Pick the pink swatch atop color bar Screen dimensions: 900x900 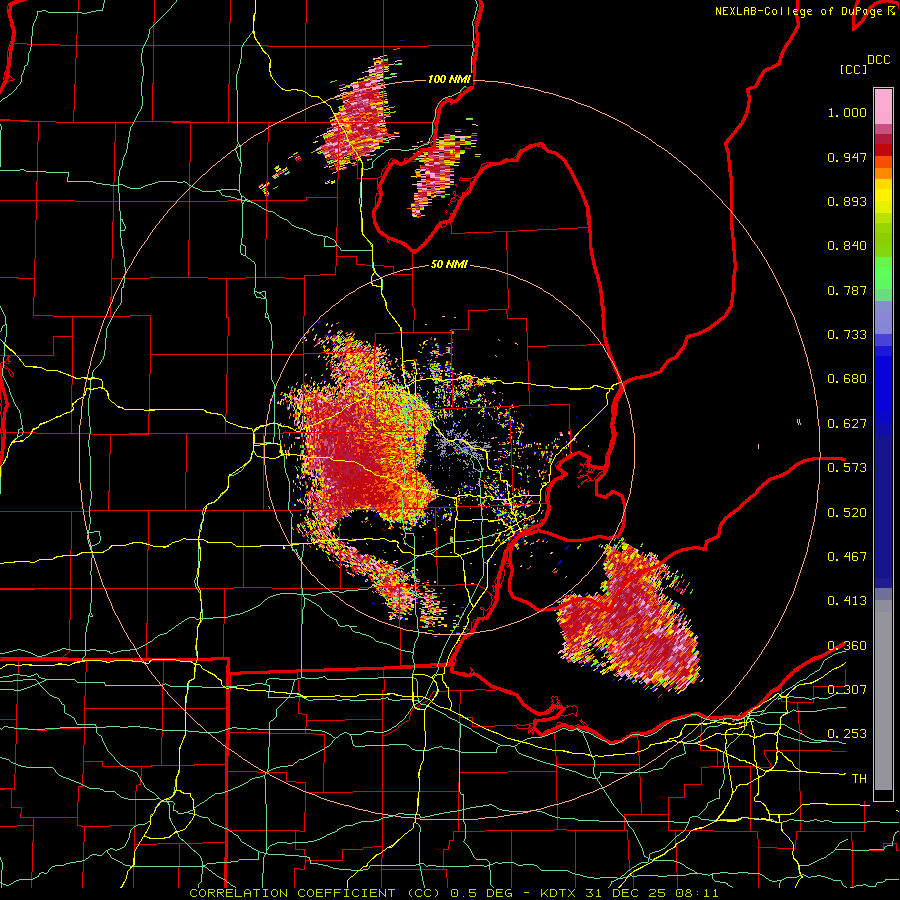point(883,106)
